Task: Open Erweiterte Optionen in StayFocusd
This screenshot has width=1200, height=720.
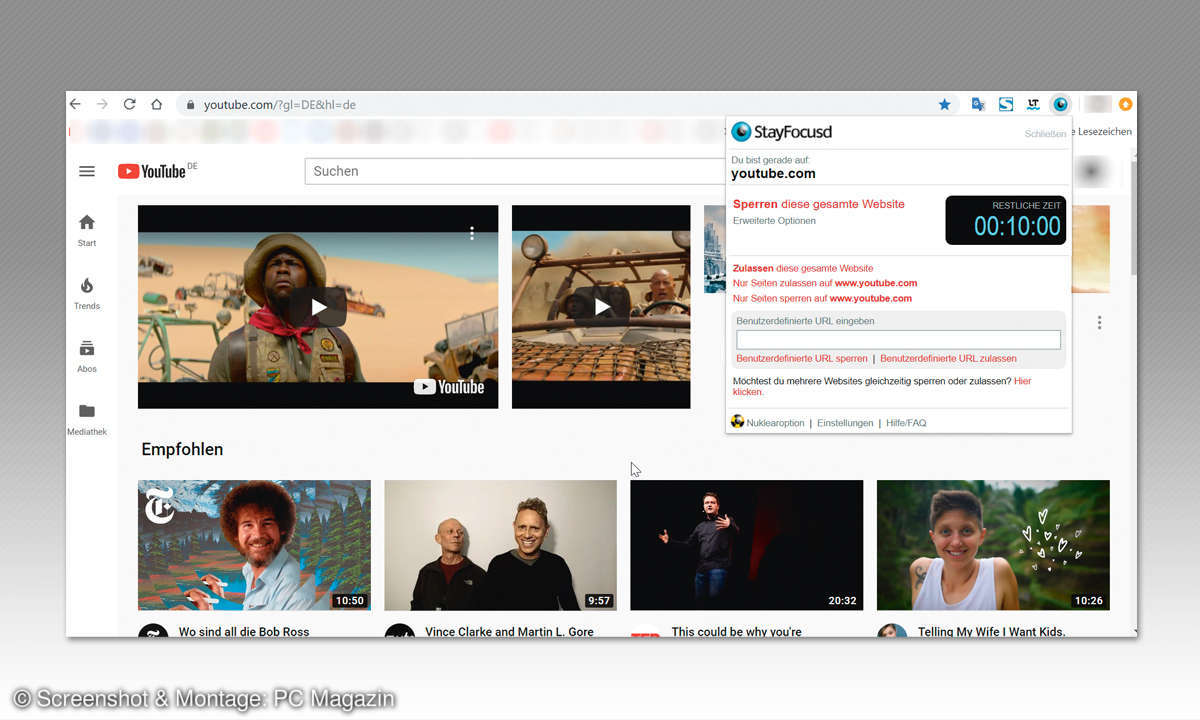Action: pyautogui.click(x=774, y=221)
